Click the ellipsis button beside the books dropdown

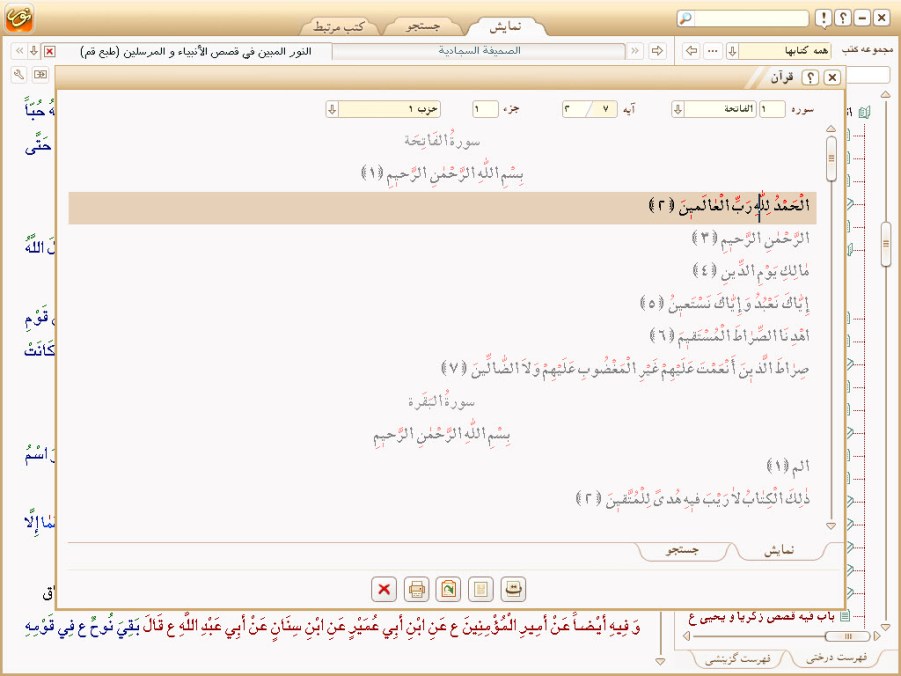713,51
